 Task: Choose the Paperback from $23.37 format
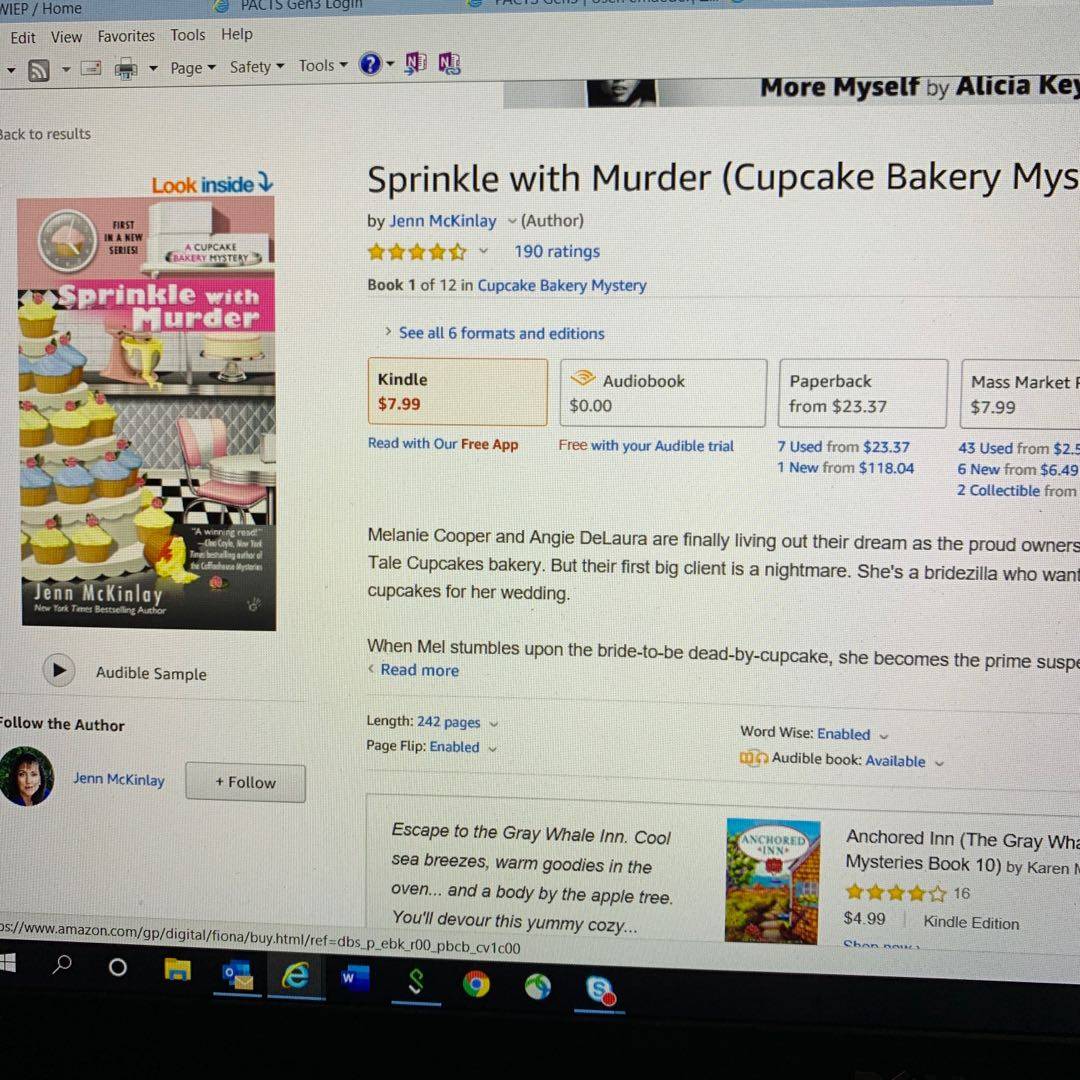point(863,393)
